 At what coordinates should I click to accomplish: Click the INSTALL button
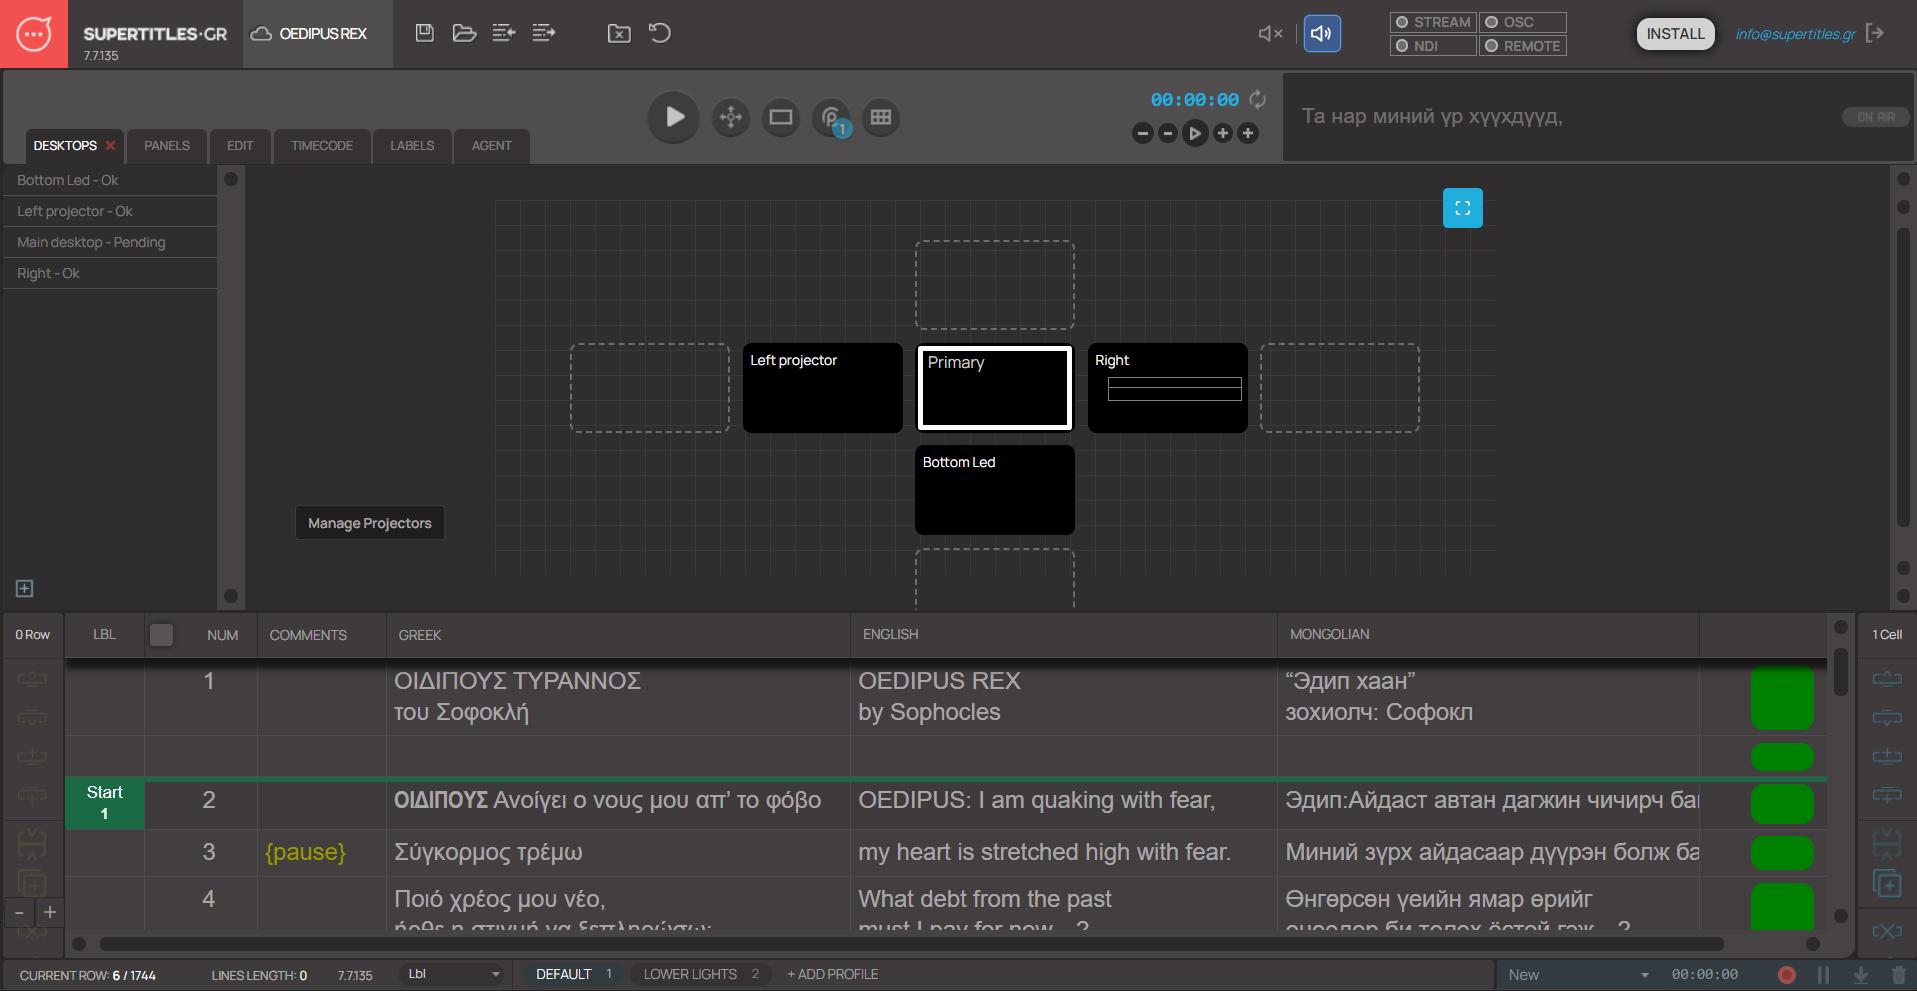1676,34
